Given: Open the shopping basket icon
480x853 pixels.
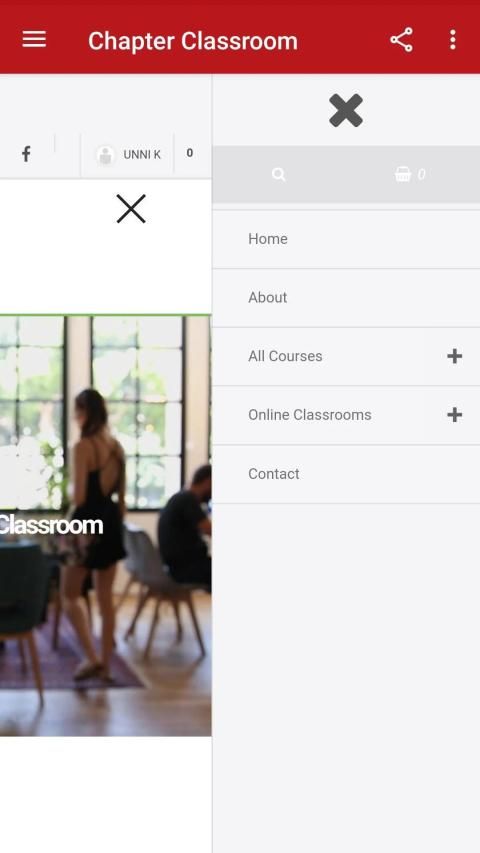Looking at the screenshot, I should 403,174.
